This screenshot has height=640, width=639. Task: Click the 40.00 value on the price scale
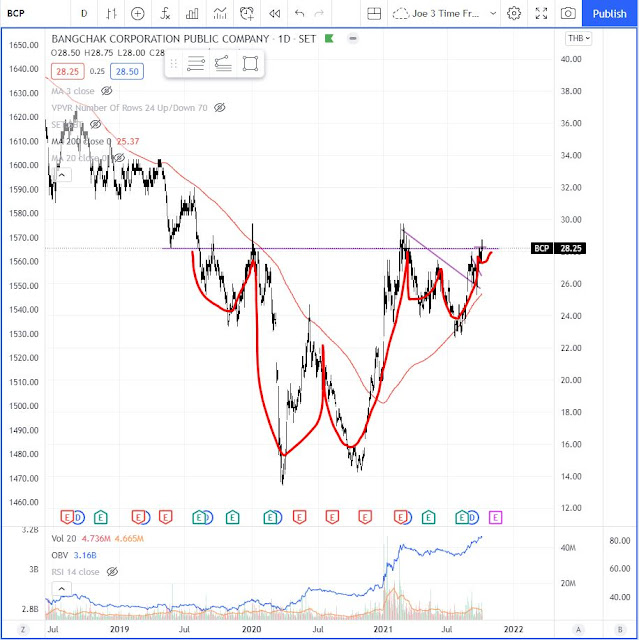(571, 59)
